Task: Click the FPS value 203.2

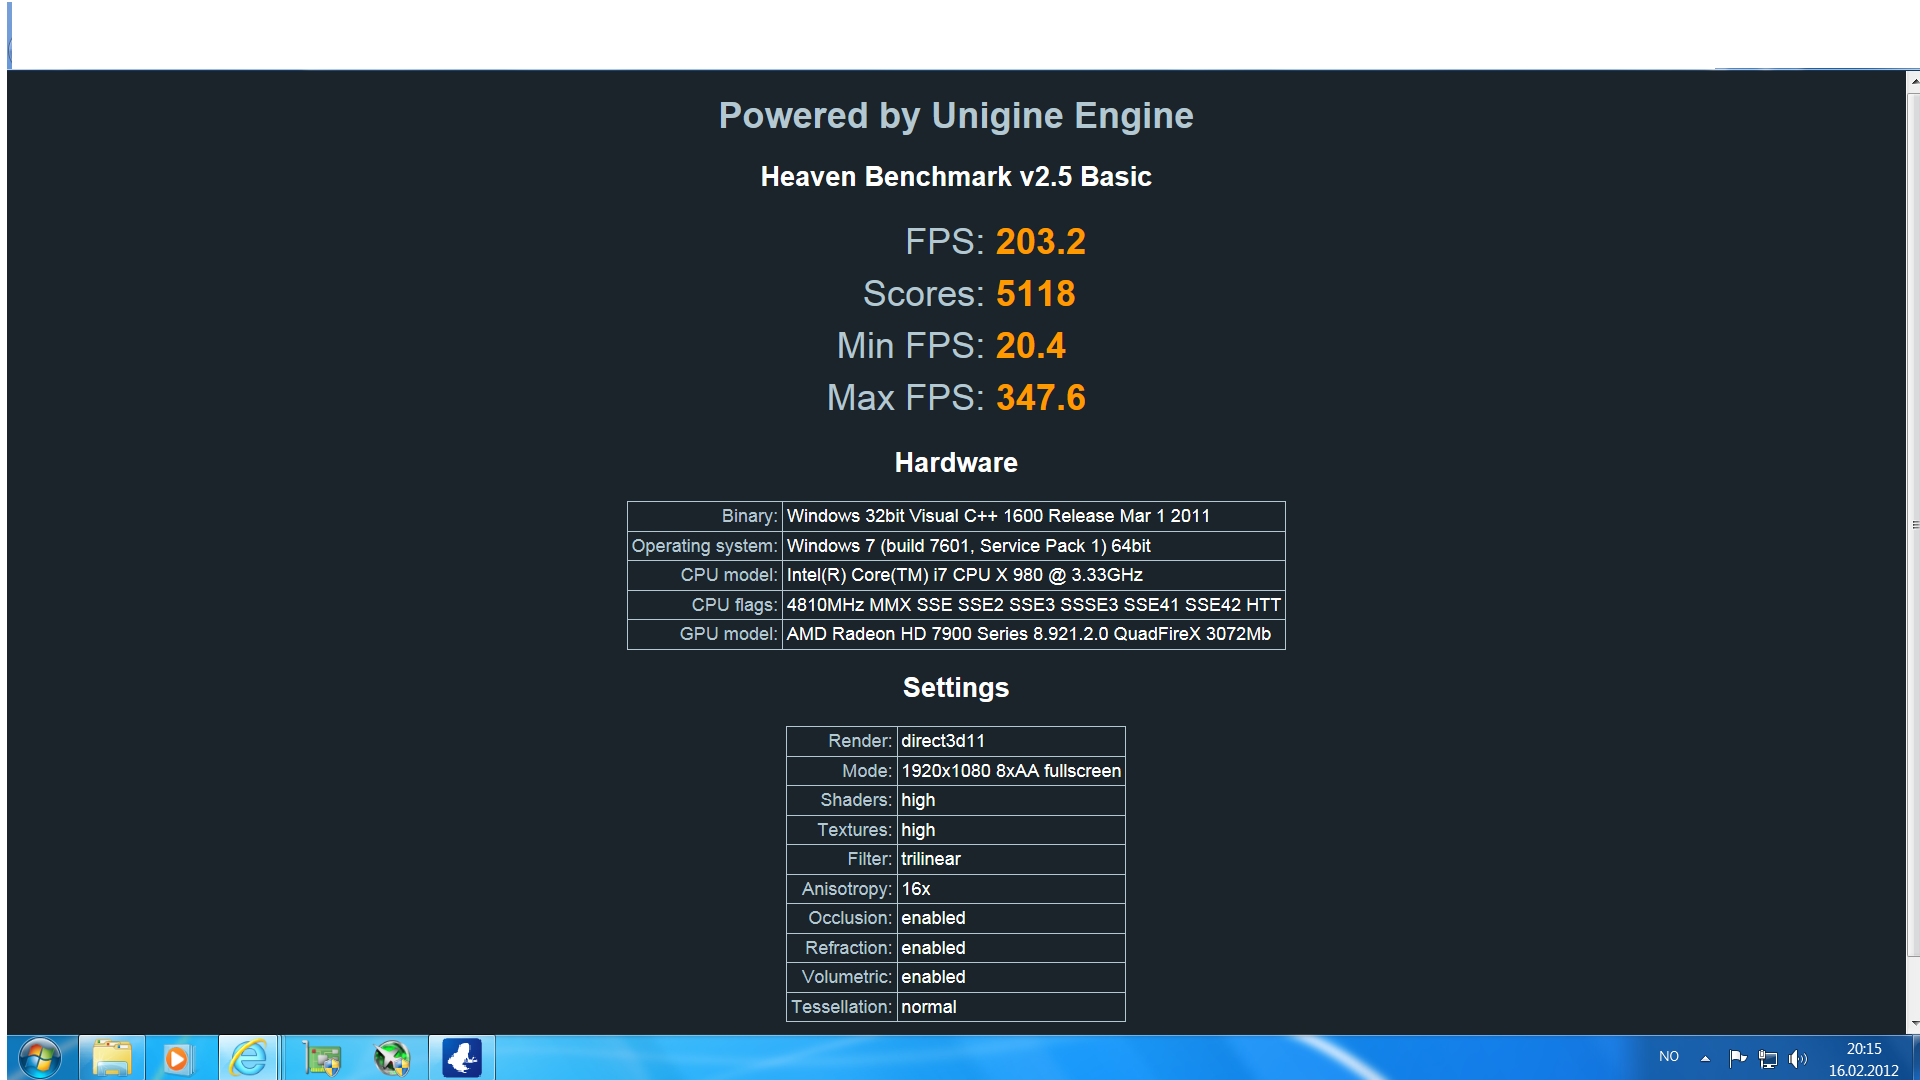Action: [1040, 242]
